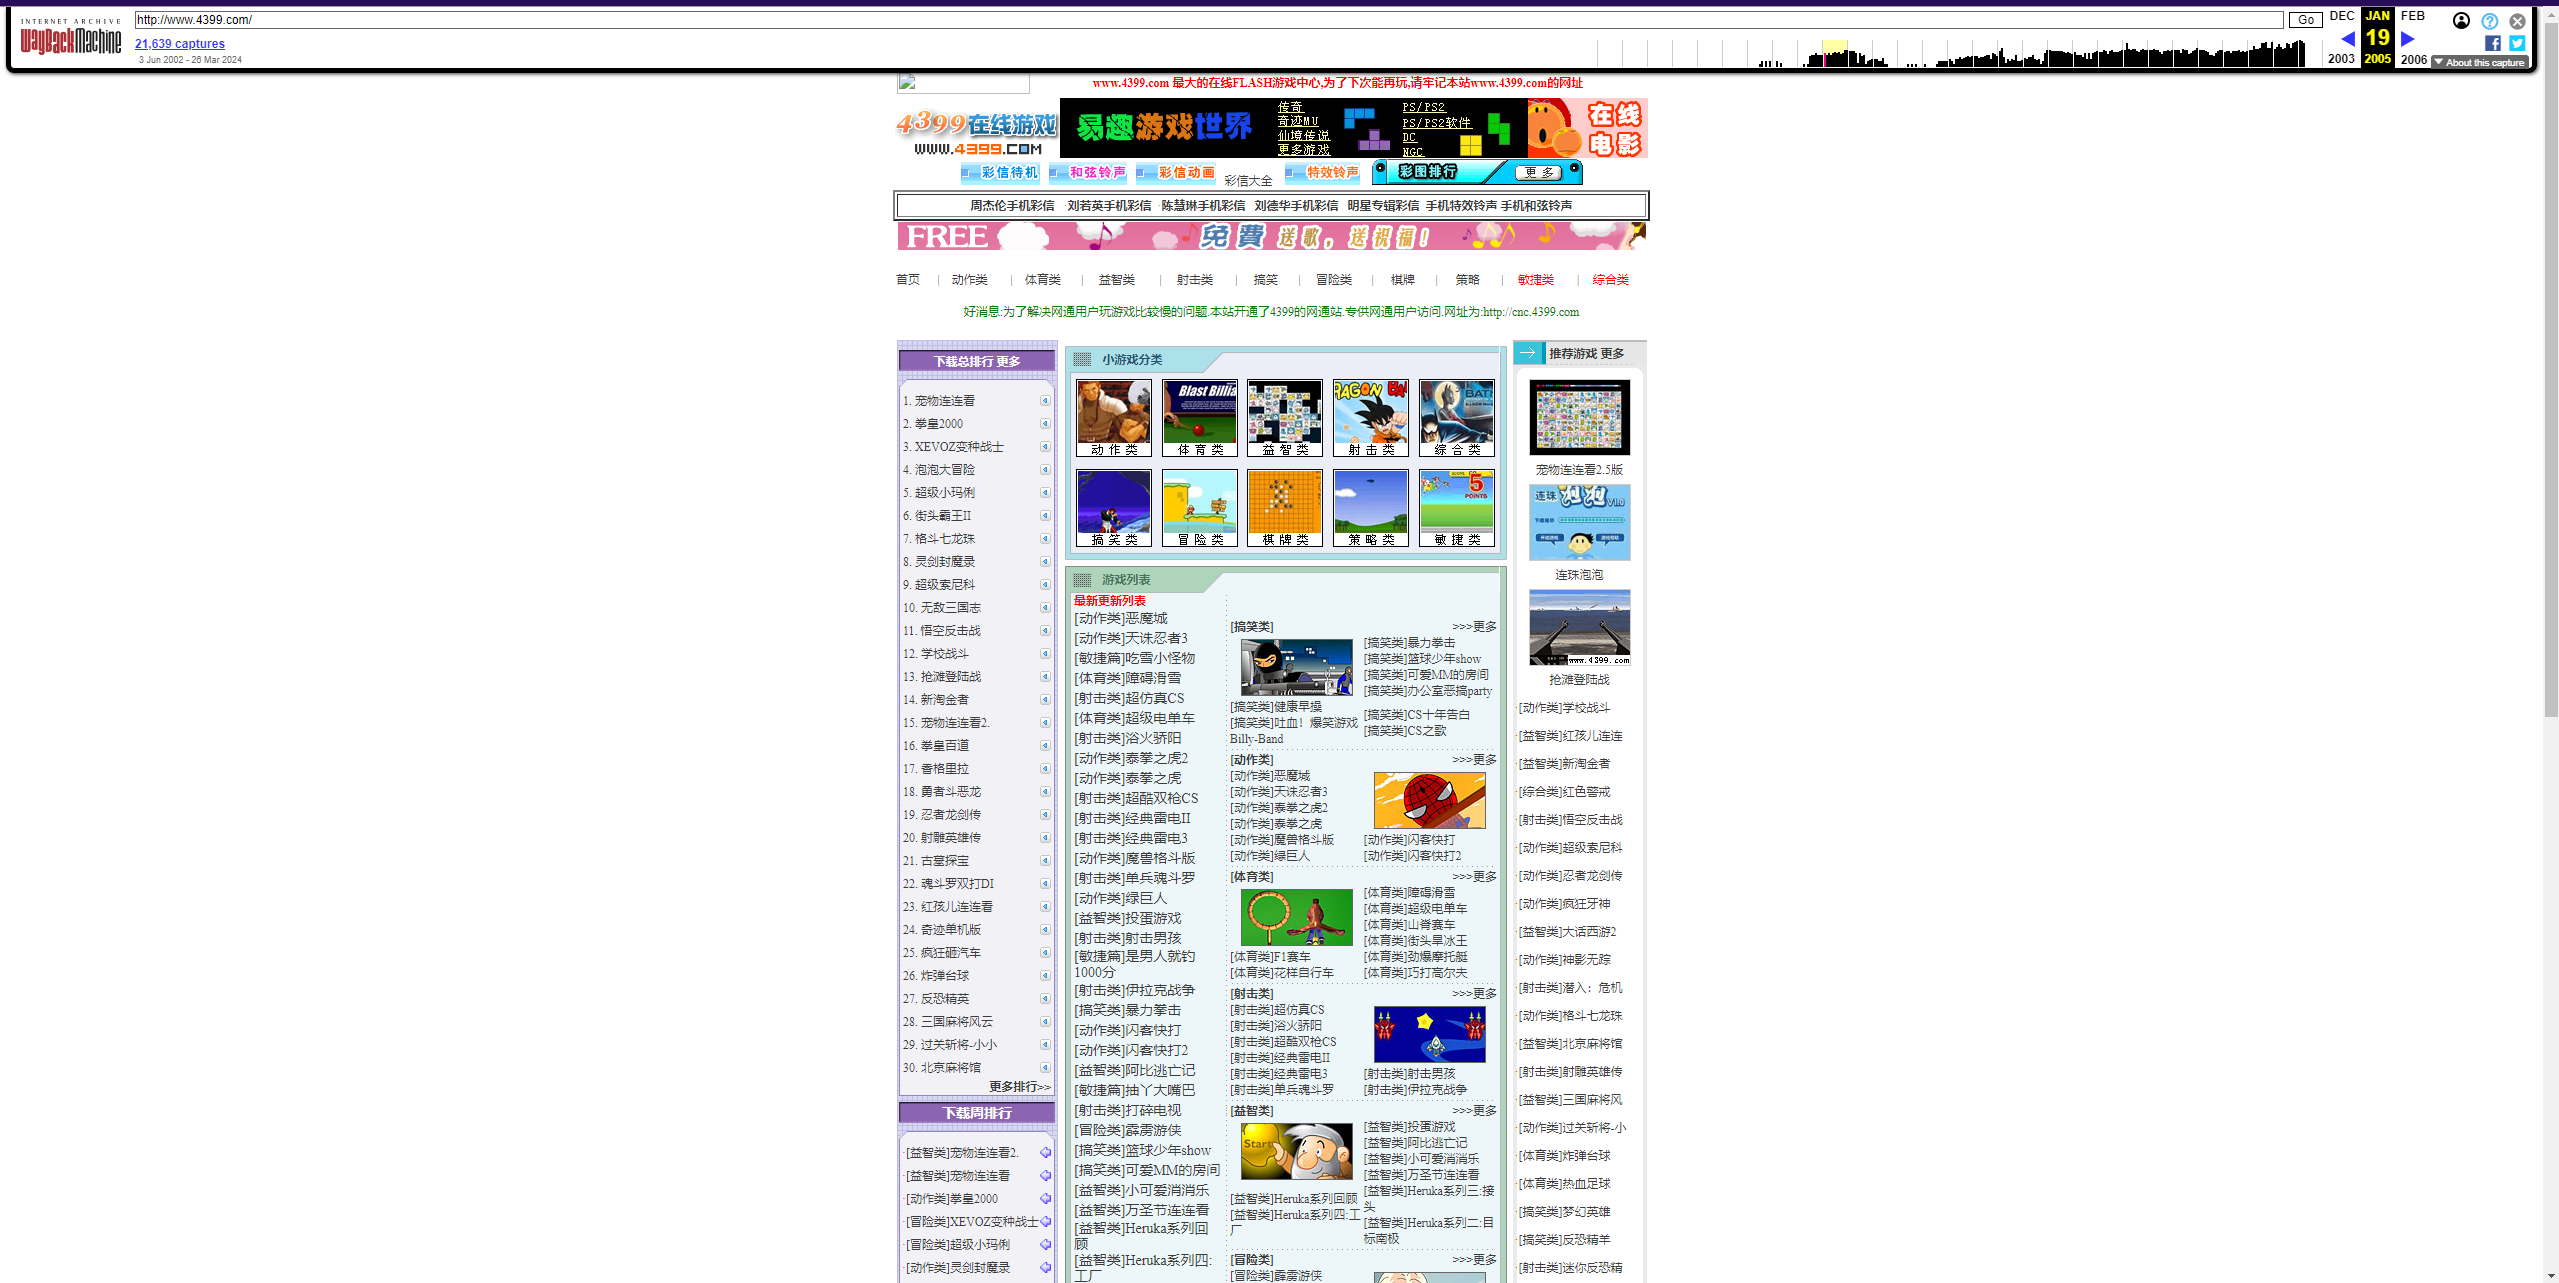Select 射击类 in the navigation menu
The image size is (2559, 1283).
click(x=1195, y=280)
